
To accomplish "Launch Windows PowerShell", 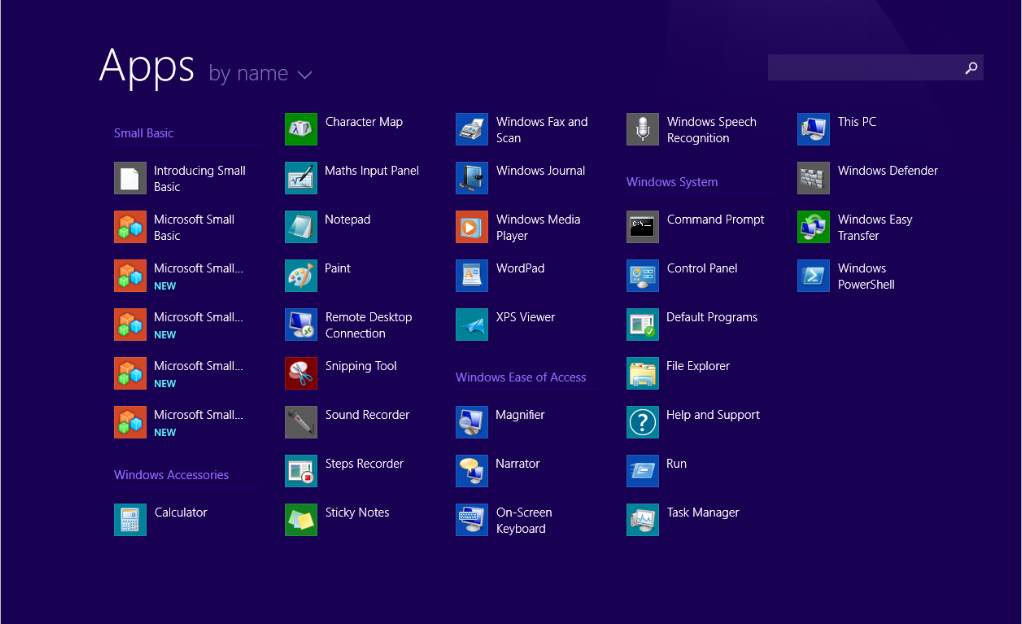I will [813, 276].
